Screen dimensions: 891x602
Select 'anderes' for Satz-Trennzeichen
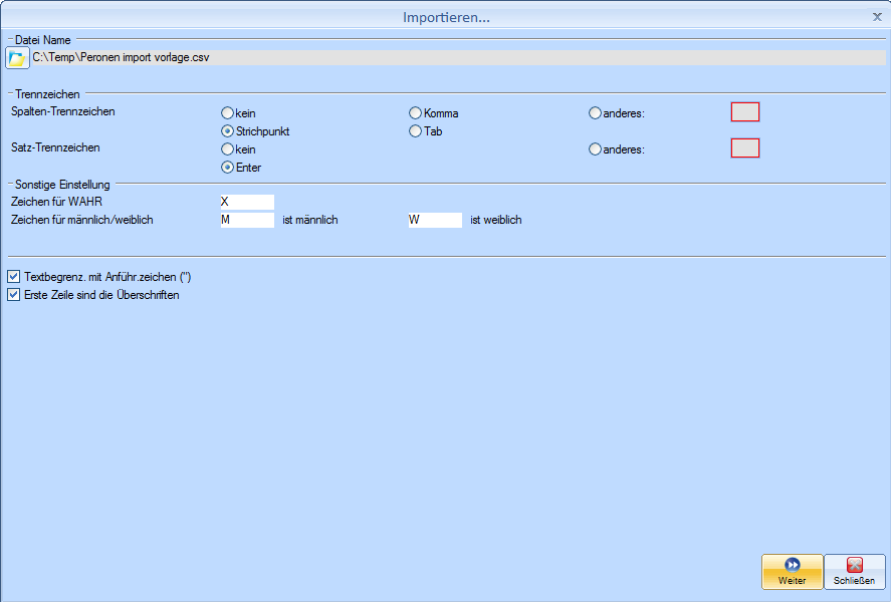click(595, 149)
